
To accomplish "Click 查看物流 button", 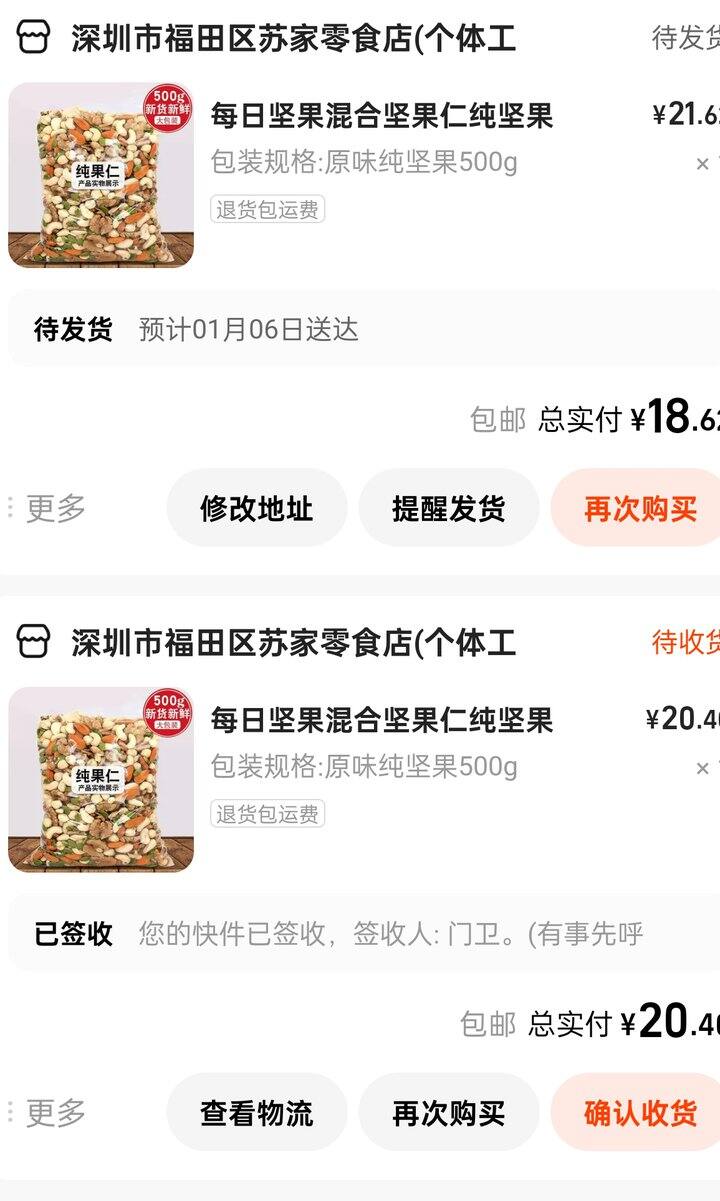I will tap(257, 1112).
